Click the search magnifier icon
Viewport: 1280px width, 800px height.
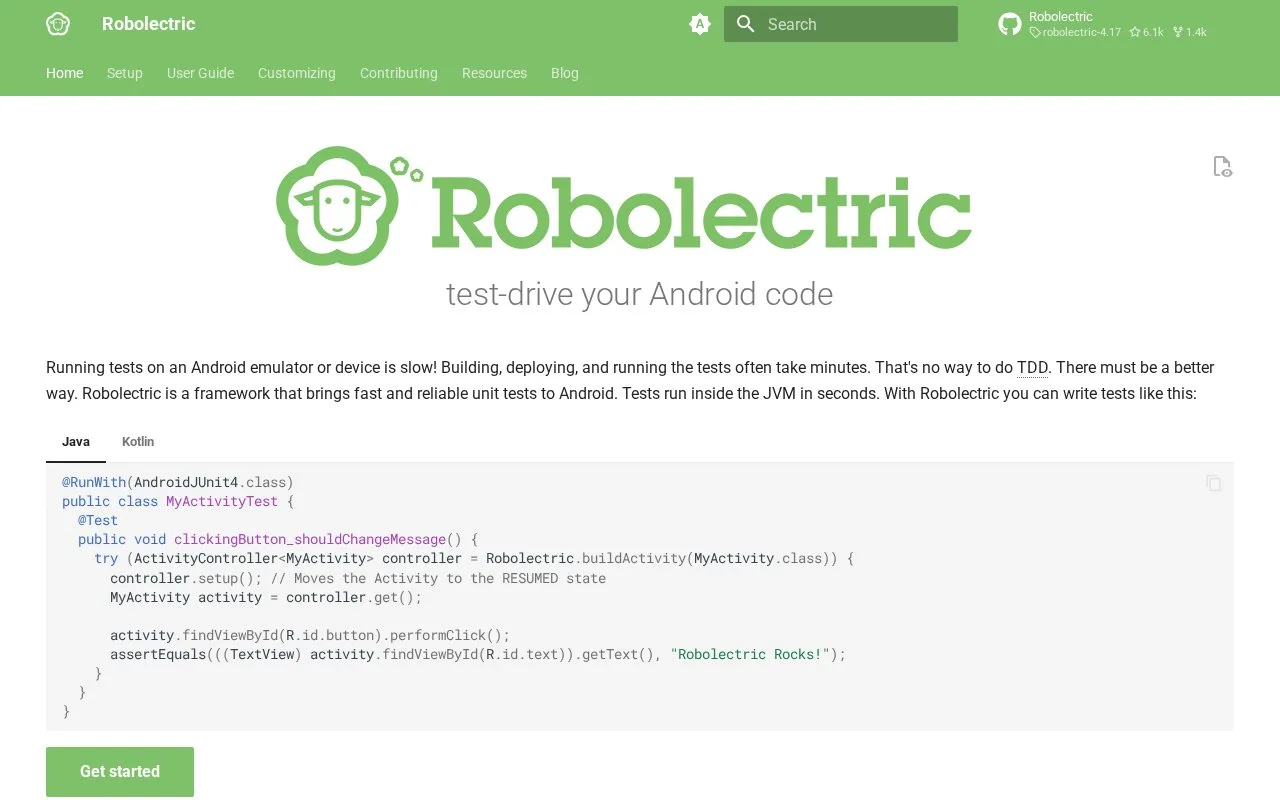click(x=746, y=24)
